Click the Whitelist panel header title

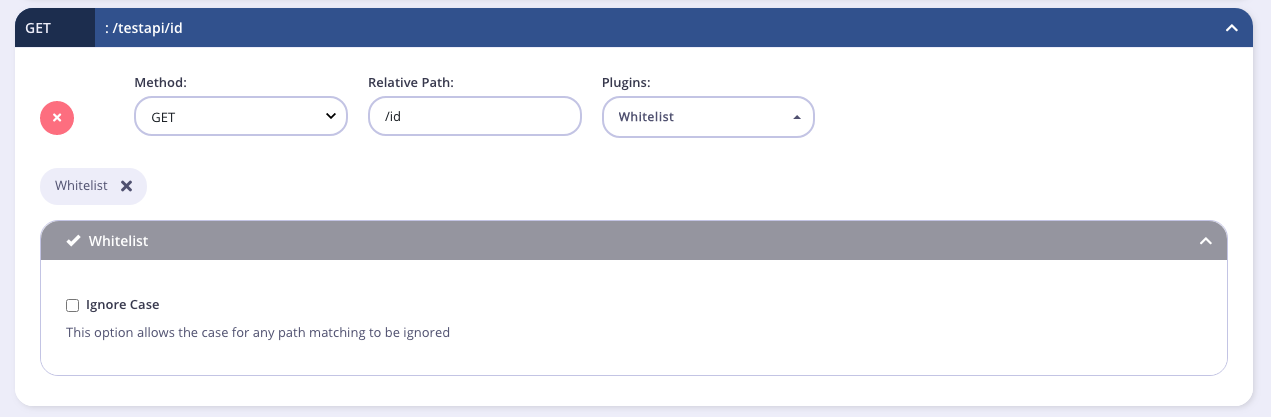[118, 241]
